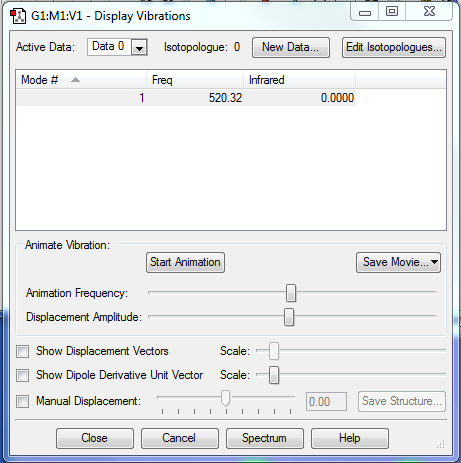461x463 pixels.
Task: Click the GaussView window icon in the title bar
Action: (x=18, y=16)
